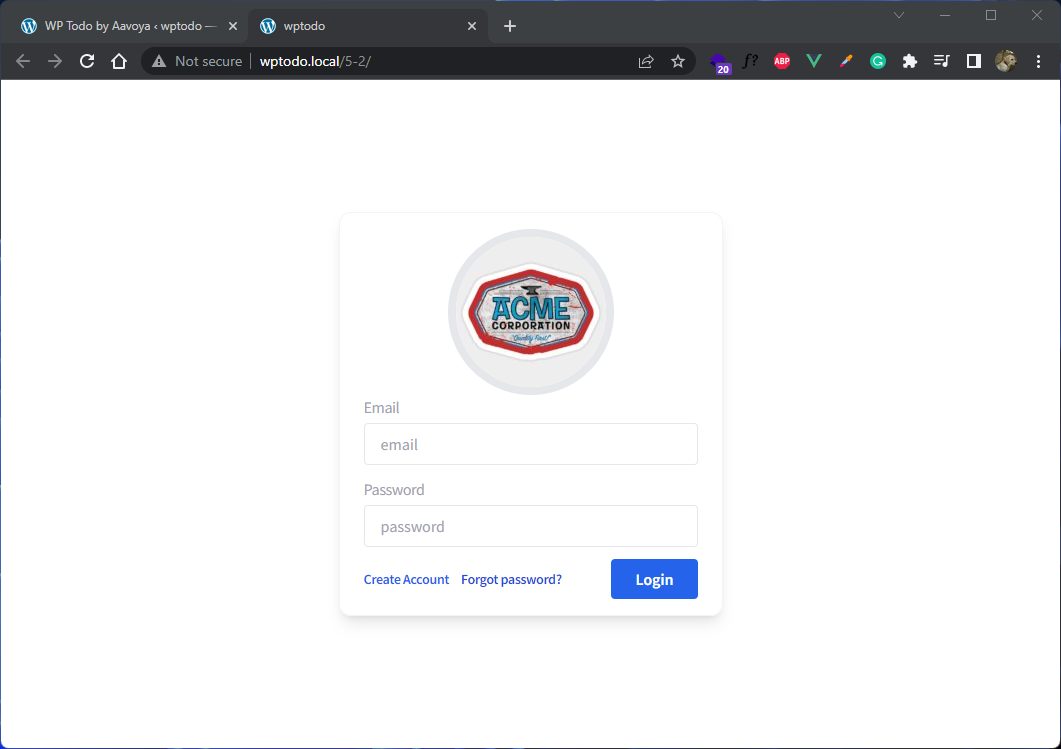This screenshot has width=1061, height=749.
Task: Click the Forgot password? link
Action: pyautogui.click(x=511, y=579)
